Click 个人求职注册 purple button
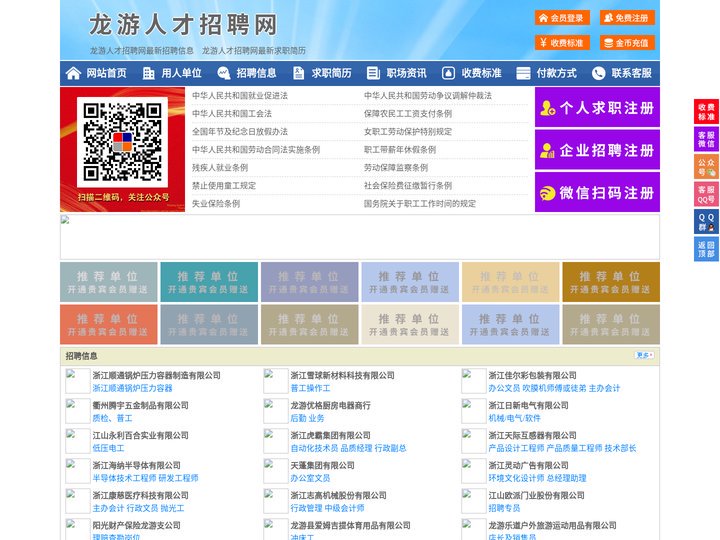The width and height of the screenshot is (720, 540). [597, 107]
